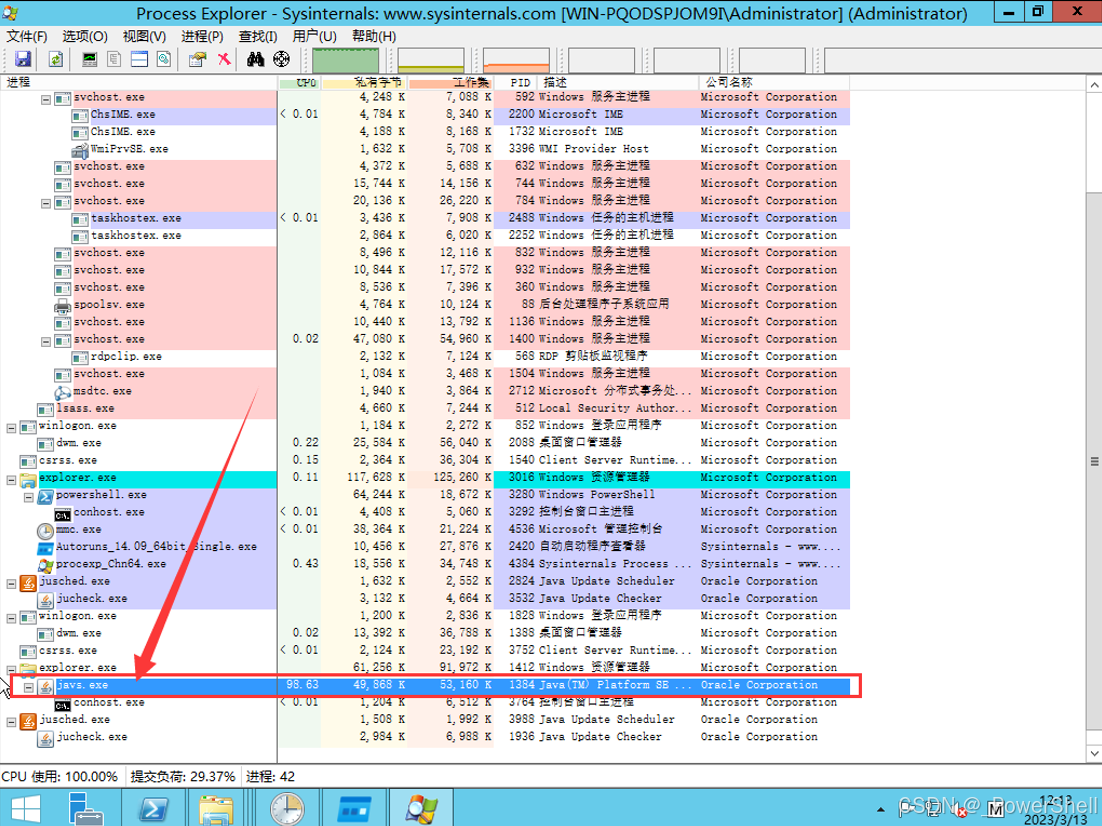1102x826 pixels.
Task: Open the 文件(F) menu
Action: [27, 37]
